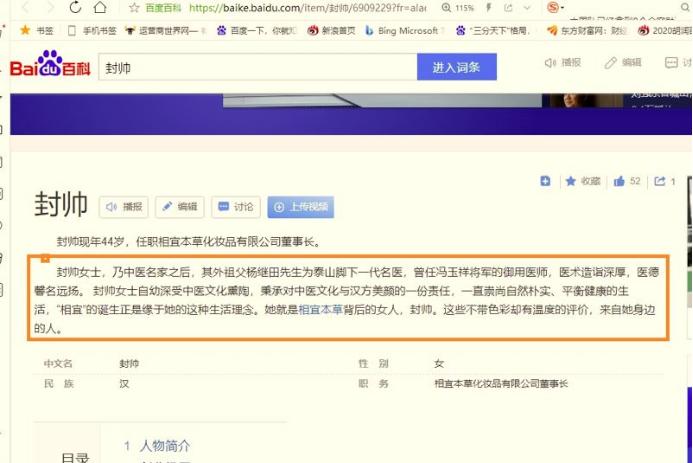Image resolution: width=693 pixels, height=463 pixels.
Task: Click the browser back arrow
Action: (x=26, y=7)
